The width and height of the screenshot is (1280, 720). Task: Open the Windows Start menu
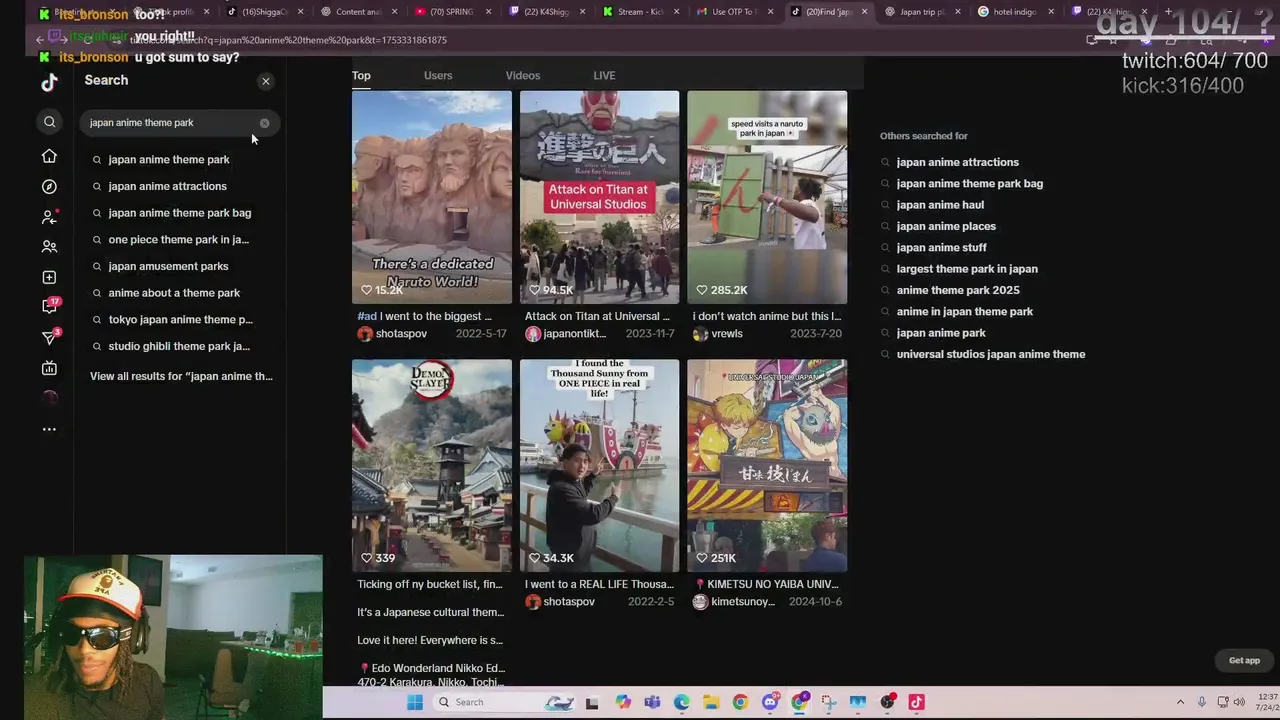415,702
